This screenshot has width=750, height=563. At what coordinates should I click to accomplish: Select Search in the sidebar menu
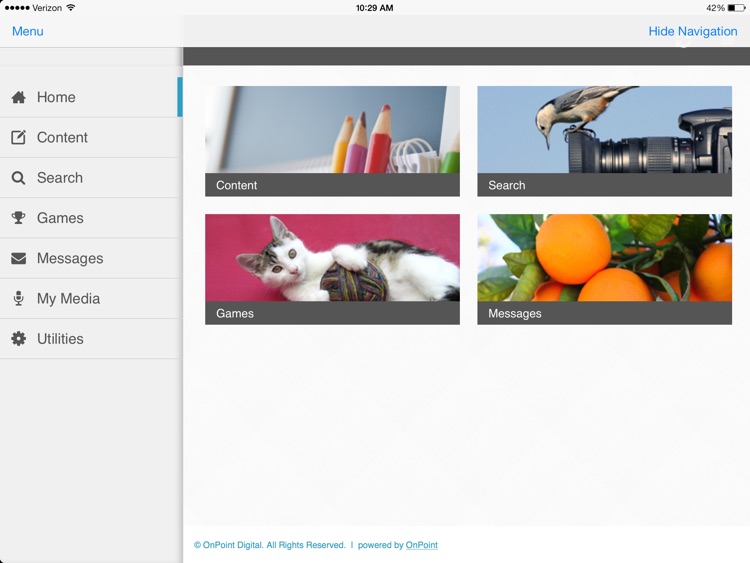pyautogui.click(x=91, y=177)
